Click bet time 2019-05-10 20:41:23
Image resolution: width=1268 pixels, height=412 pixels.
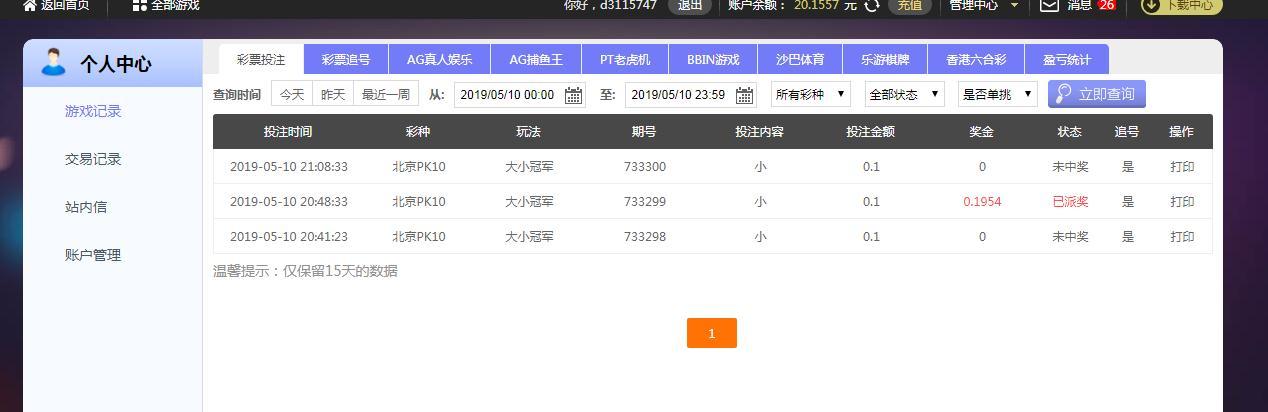[289, 237]
